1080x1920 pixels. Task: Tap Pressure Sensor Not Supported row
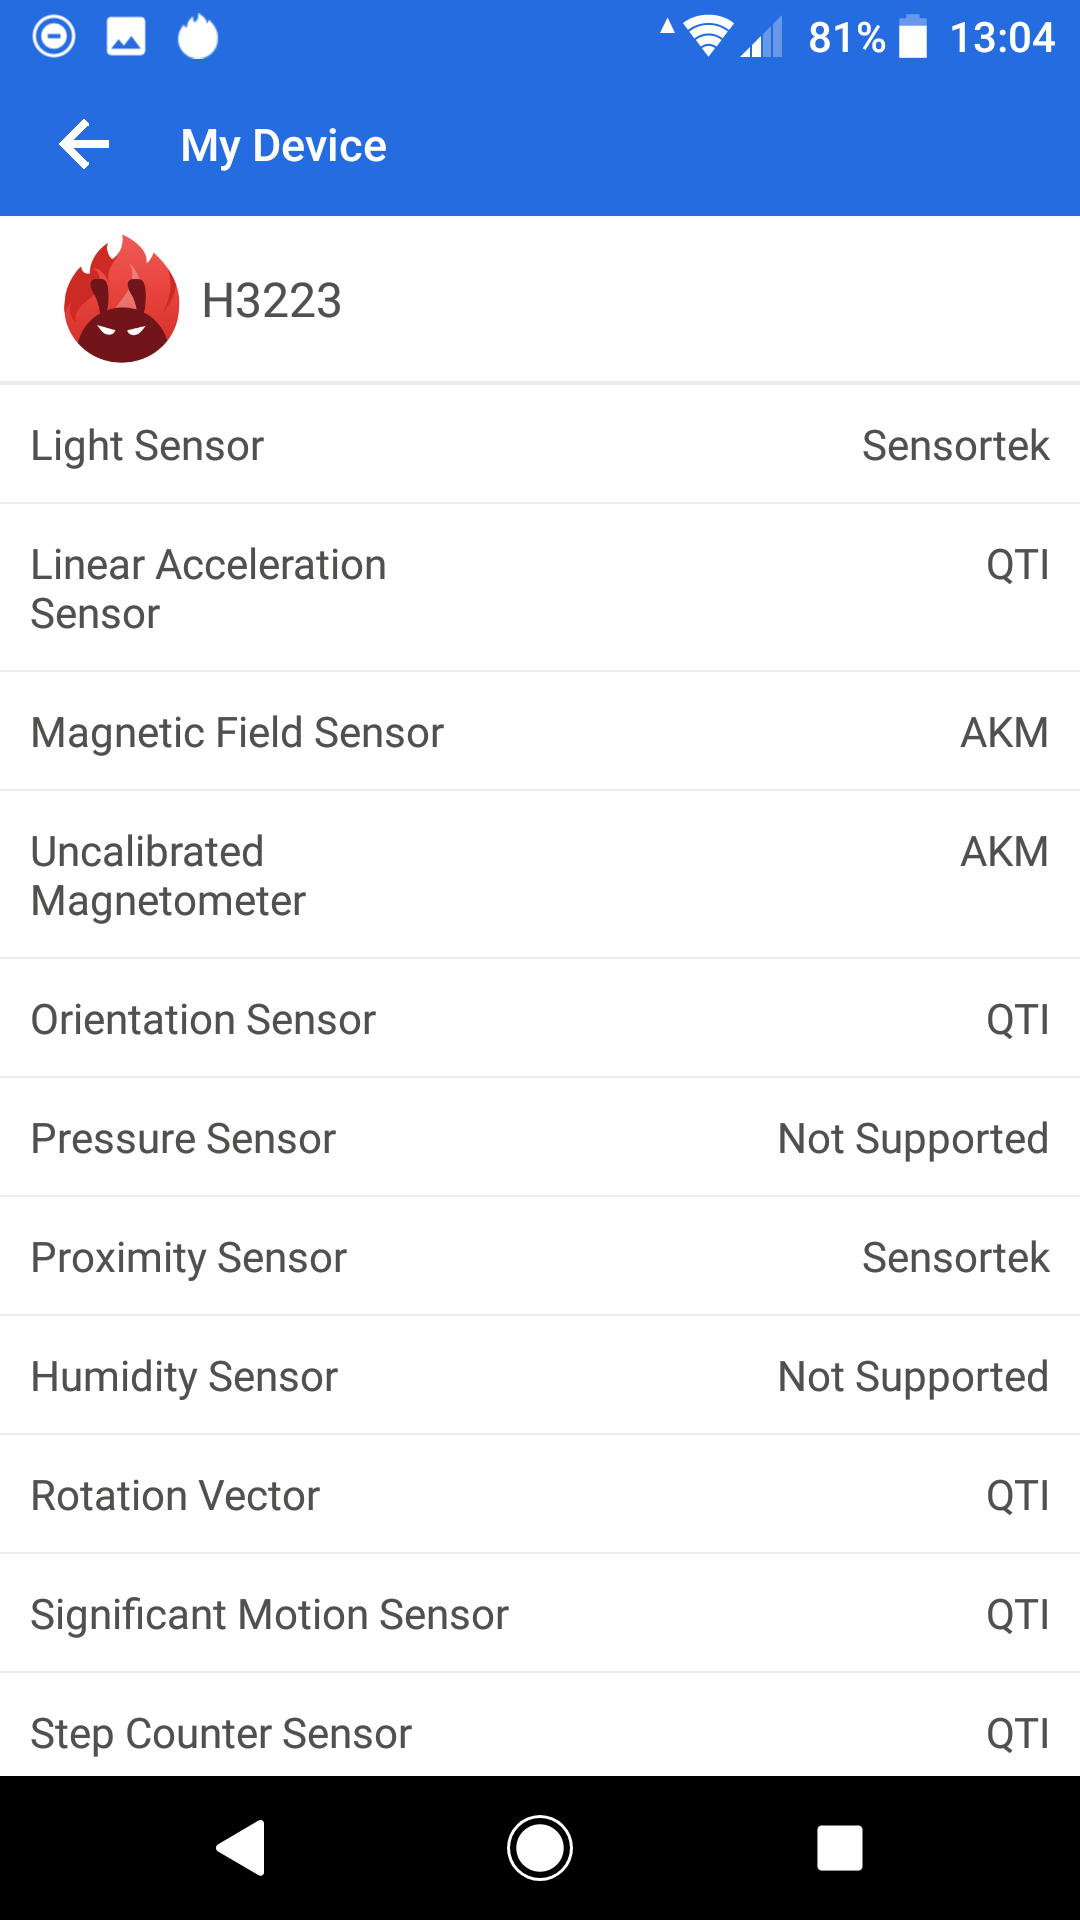tap(540, 1138)
